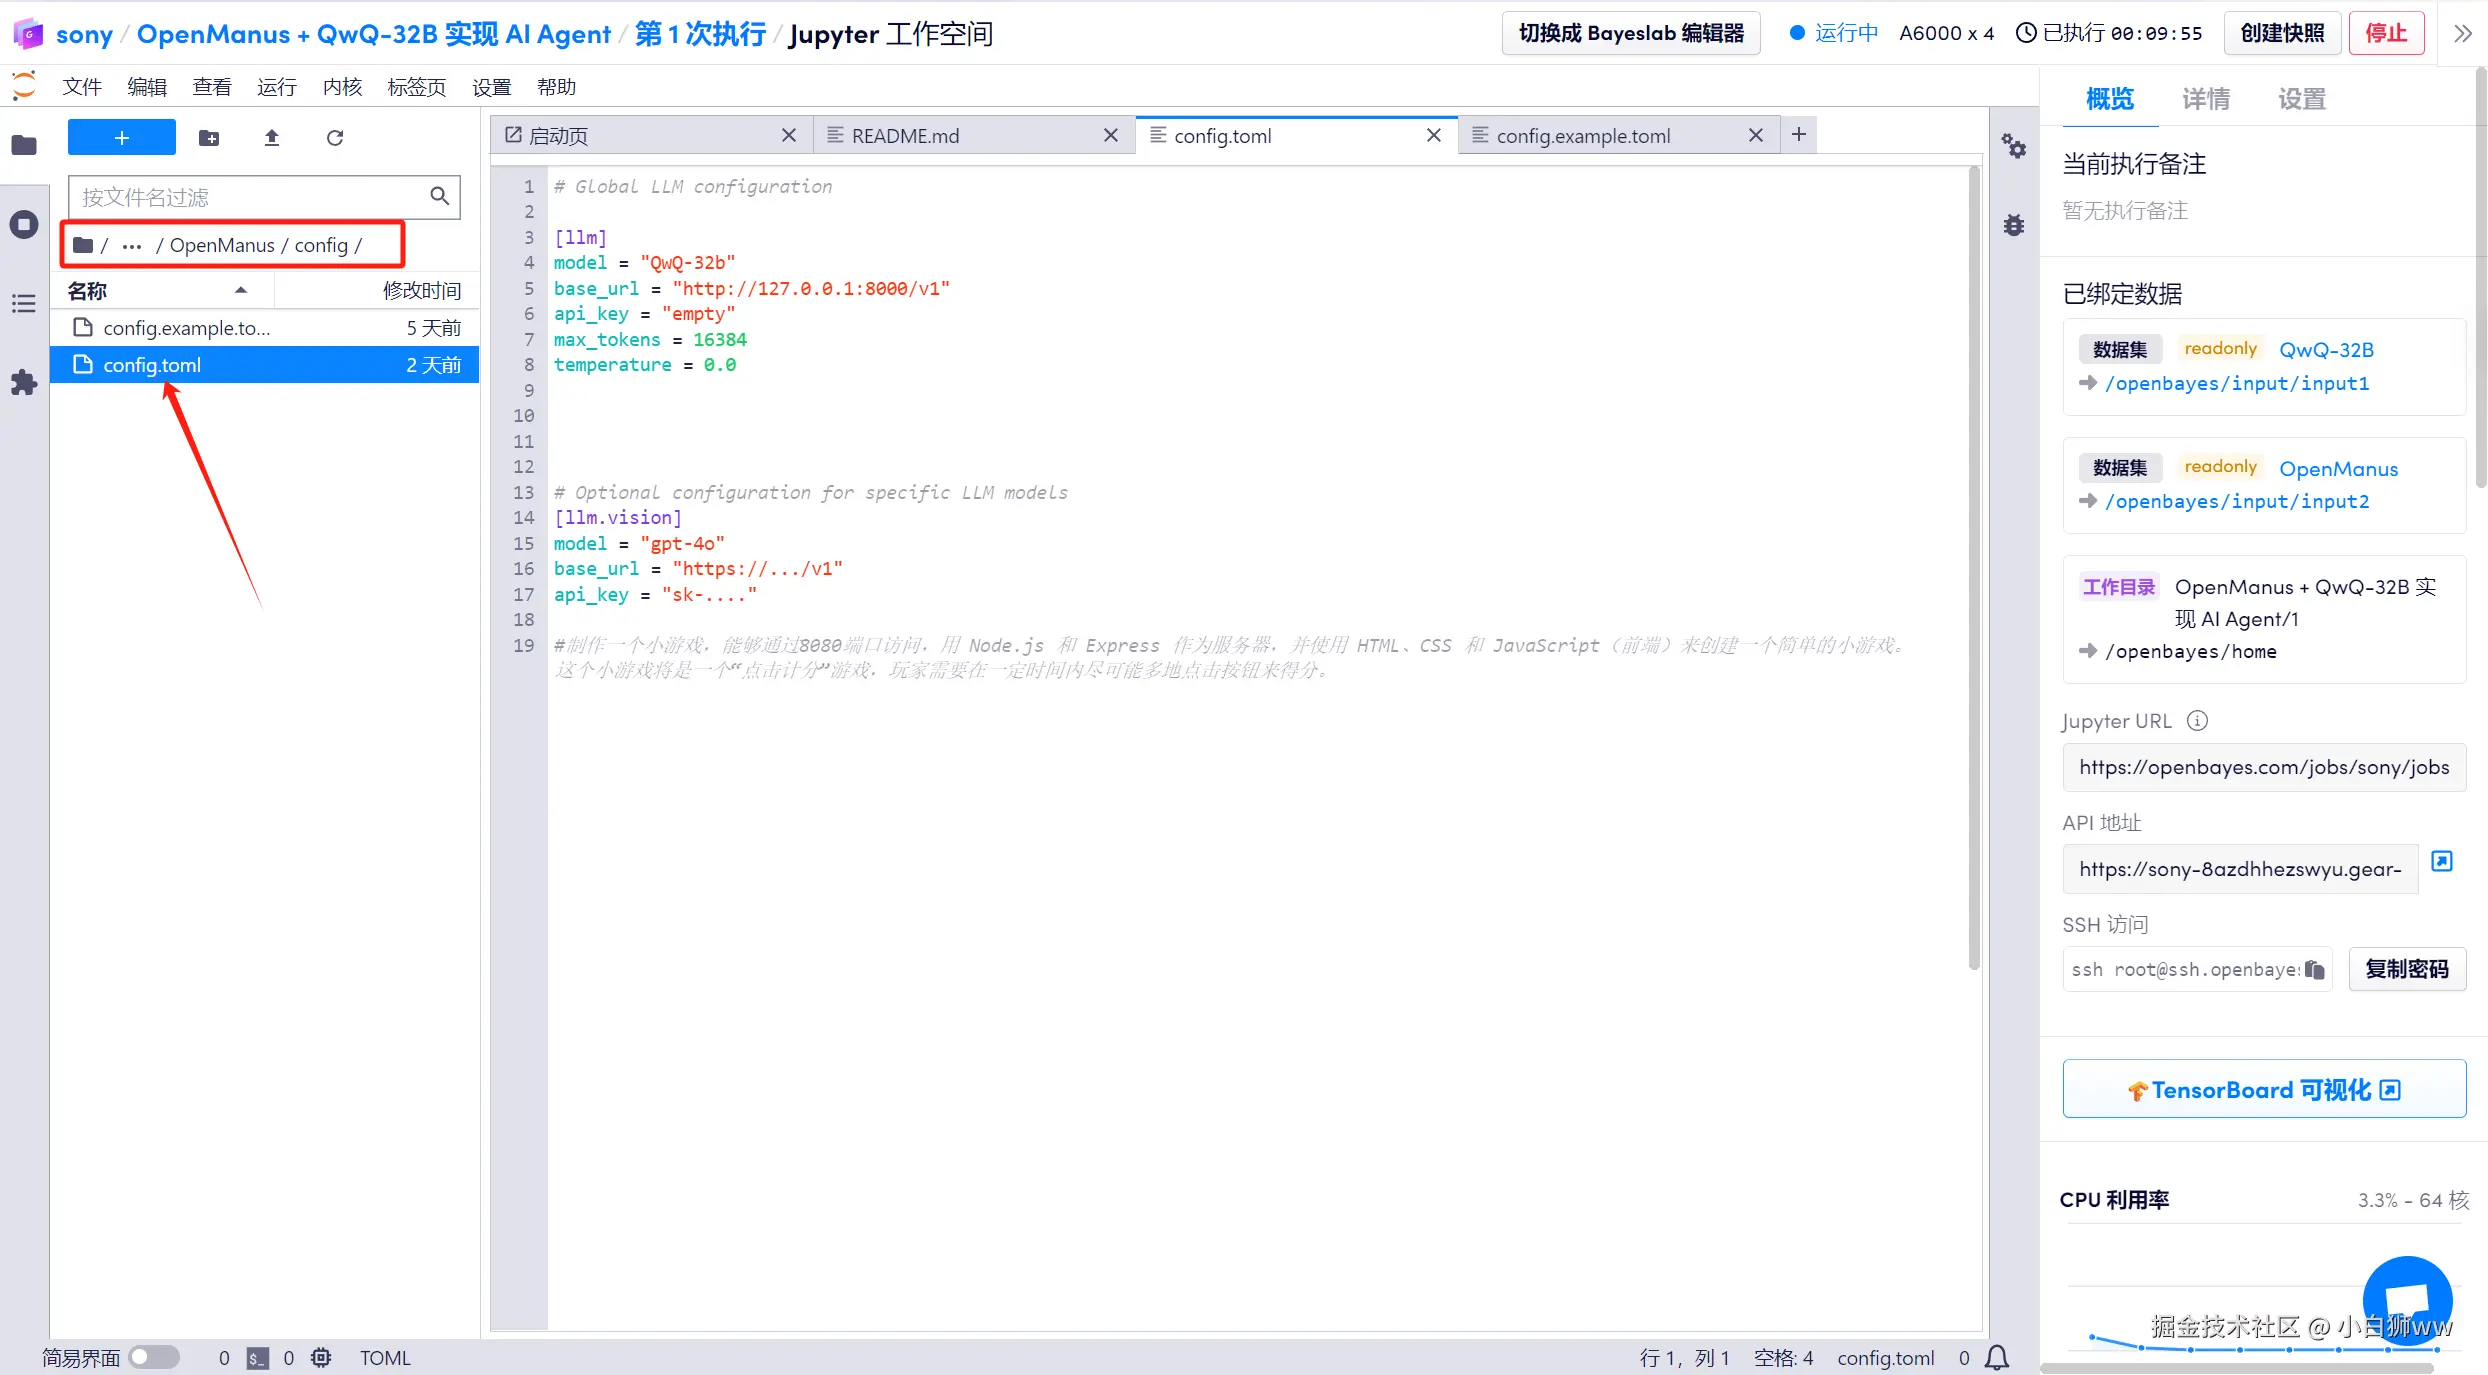Open the running terminals and kernels sidebar
The image size is (2488, 1375).
(24, 224)
